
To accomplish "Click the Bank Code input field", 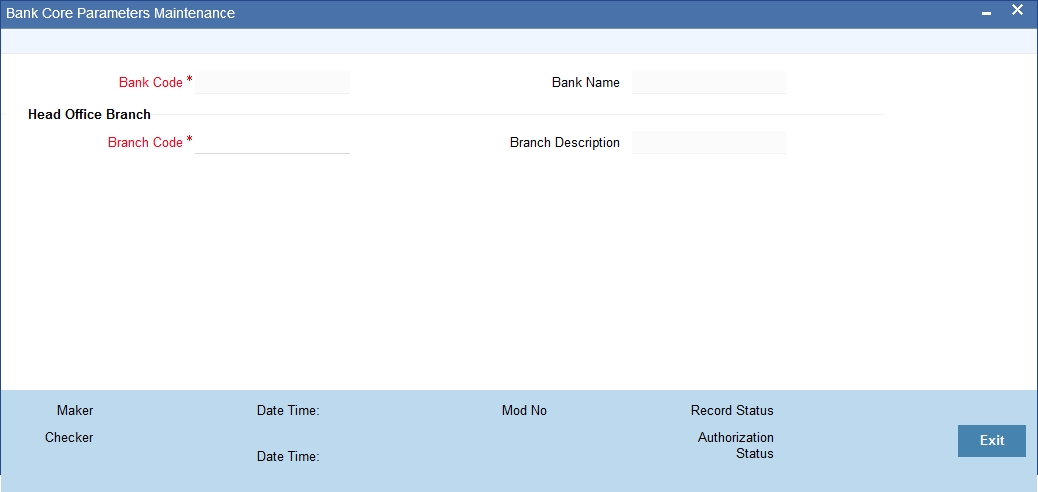I will 272,82.
